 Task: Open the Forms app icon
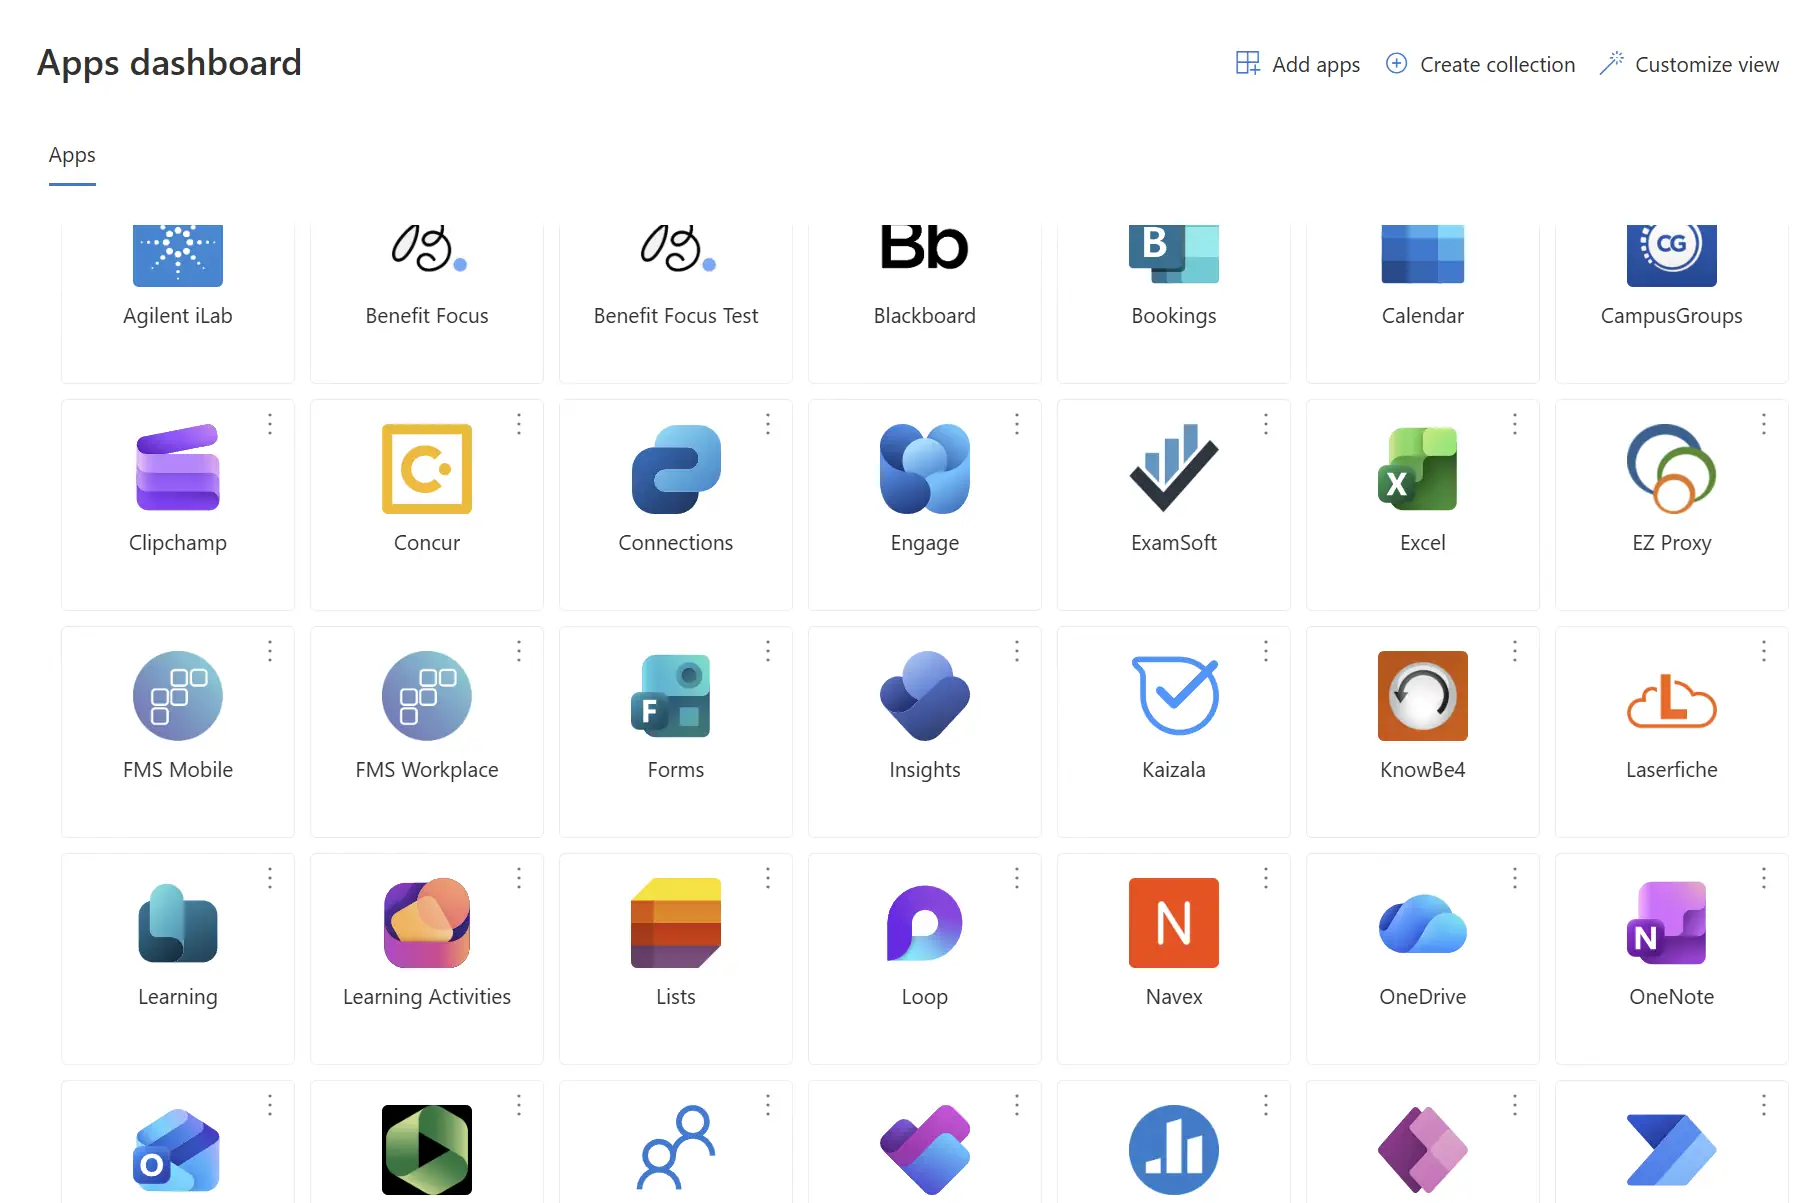point(671,696)
